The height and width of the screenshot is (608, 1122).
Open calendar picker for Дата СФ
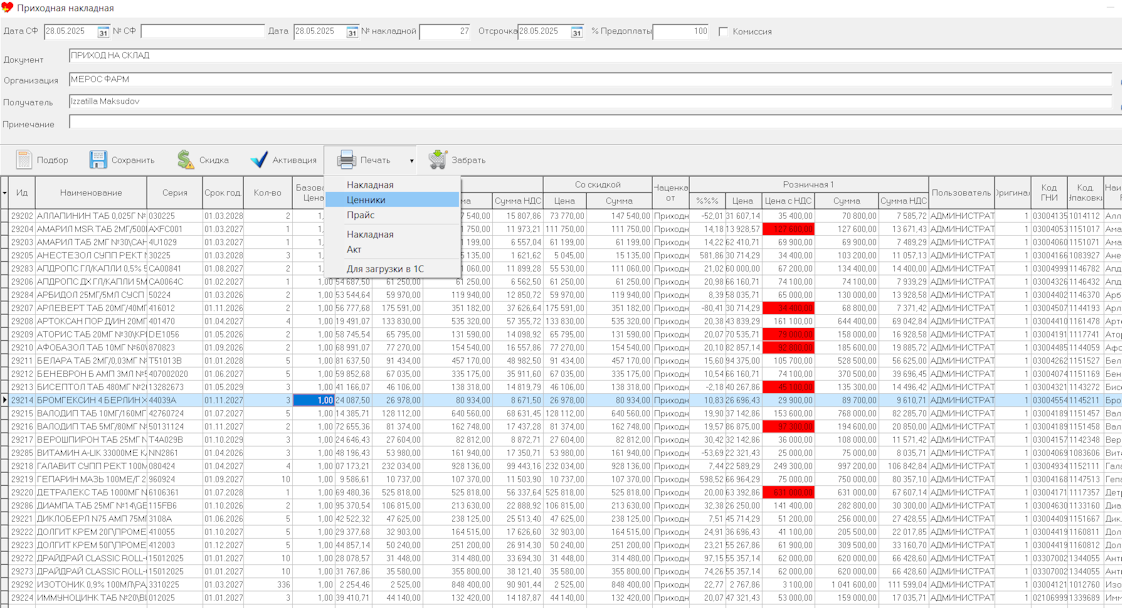click(x=102, y=32)
